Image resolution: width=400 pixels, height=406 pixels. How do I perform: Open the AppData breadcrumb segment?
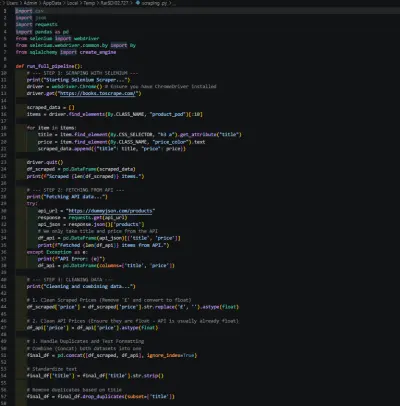coord(52,3)
